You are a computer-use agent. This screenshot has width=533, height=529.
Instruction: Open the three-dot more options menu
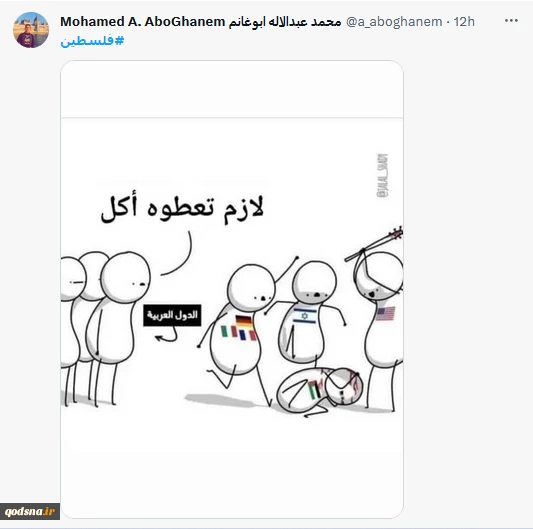click(511, 21)
